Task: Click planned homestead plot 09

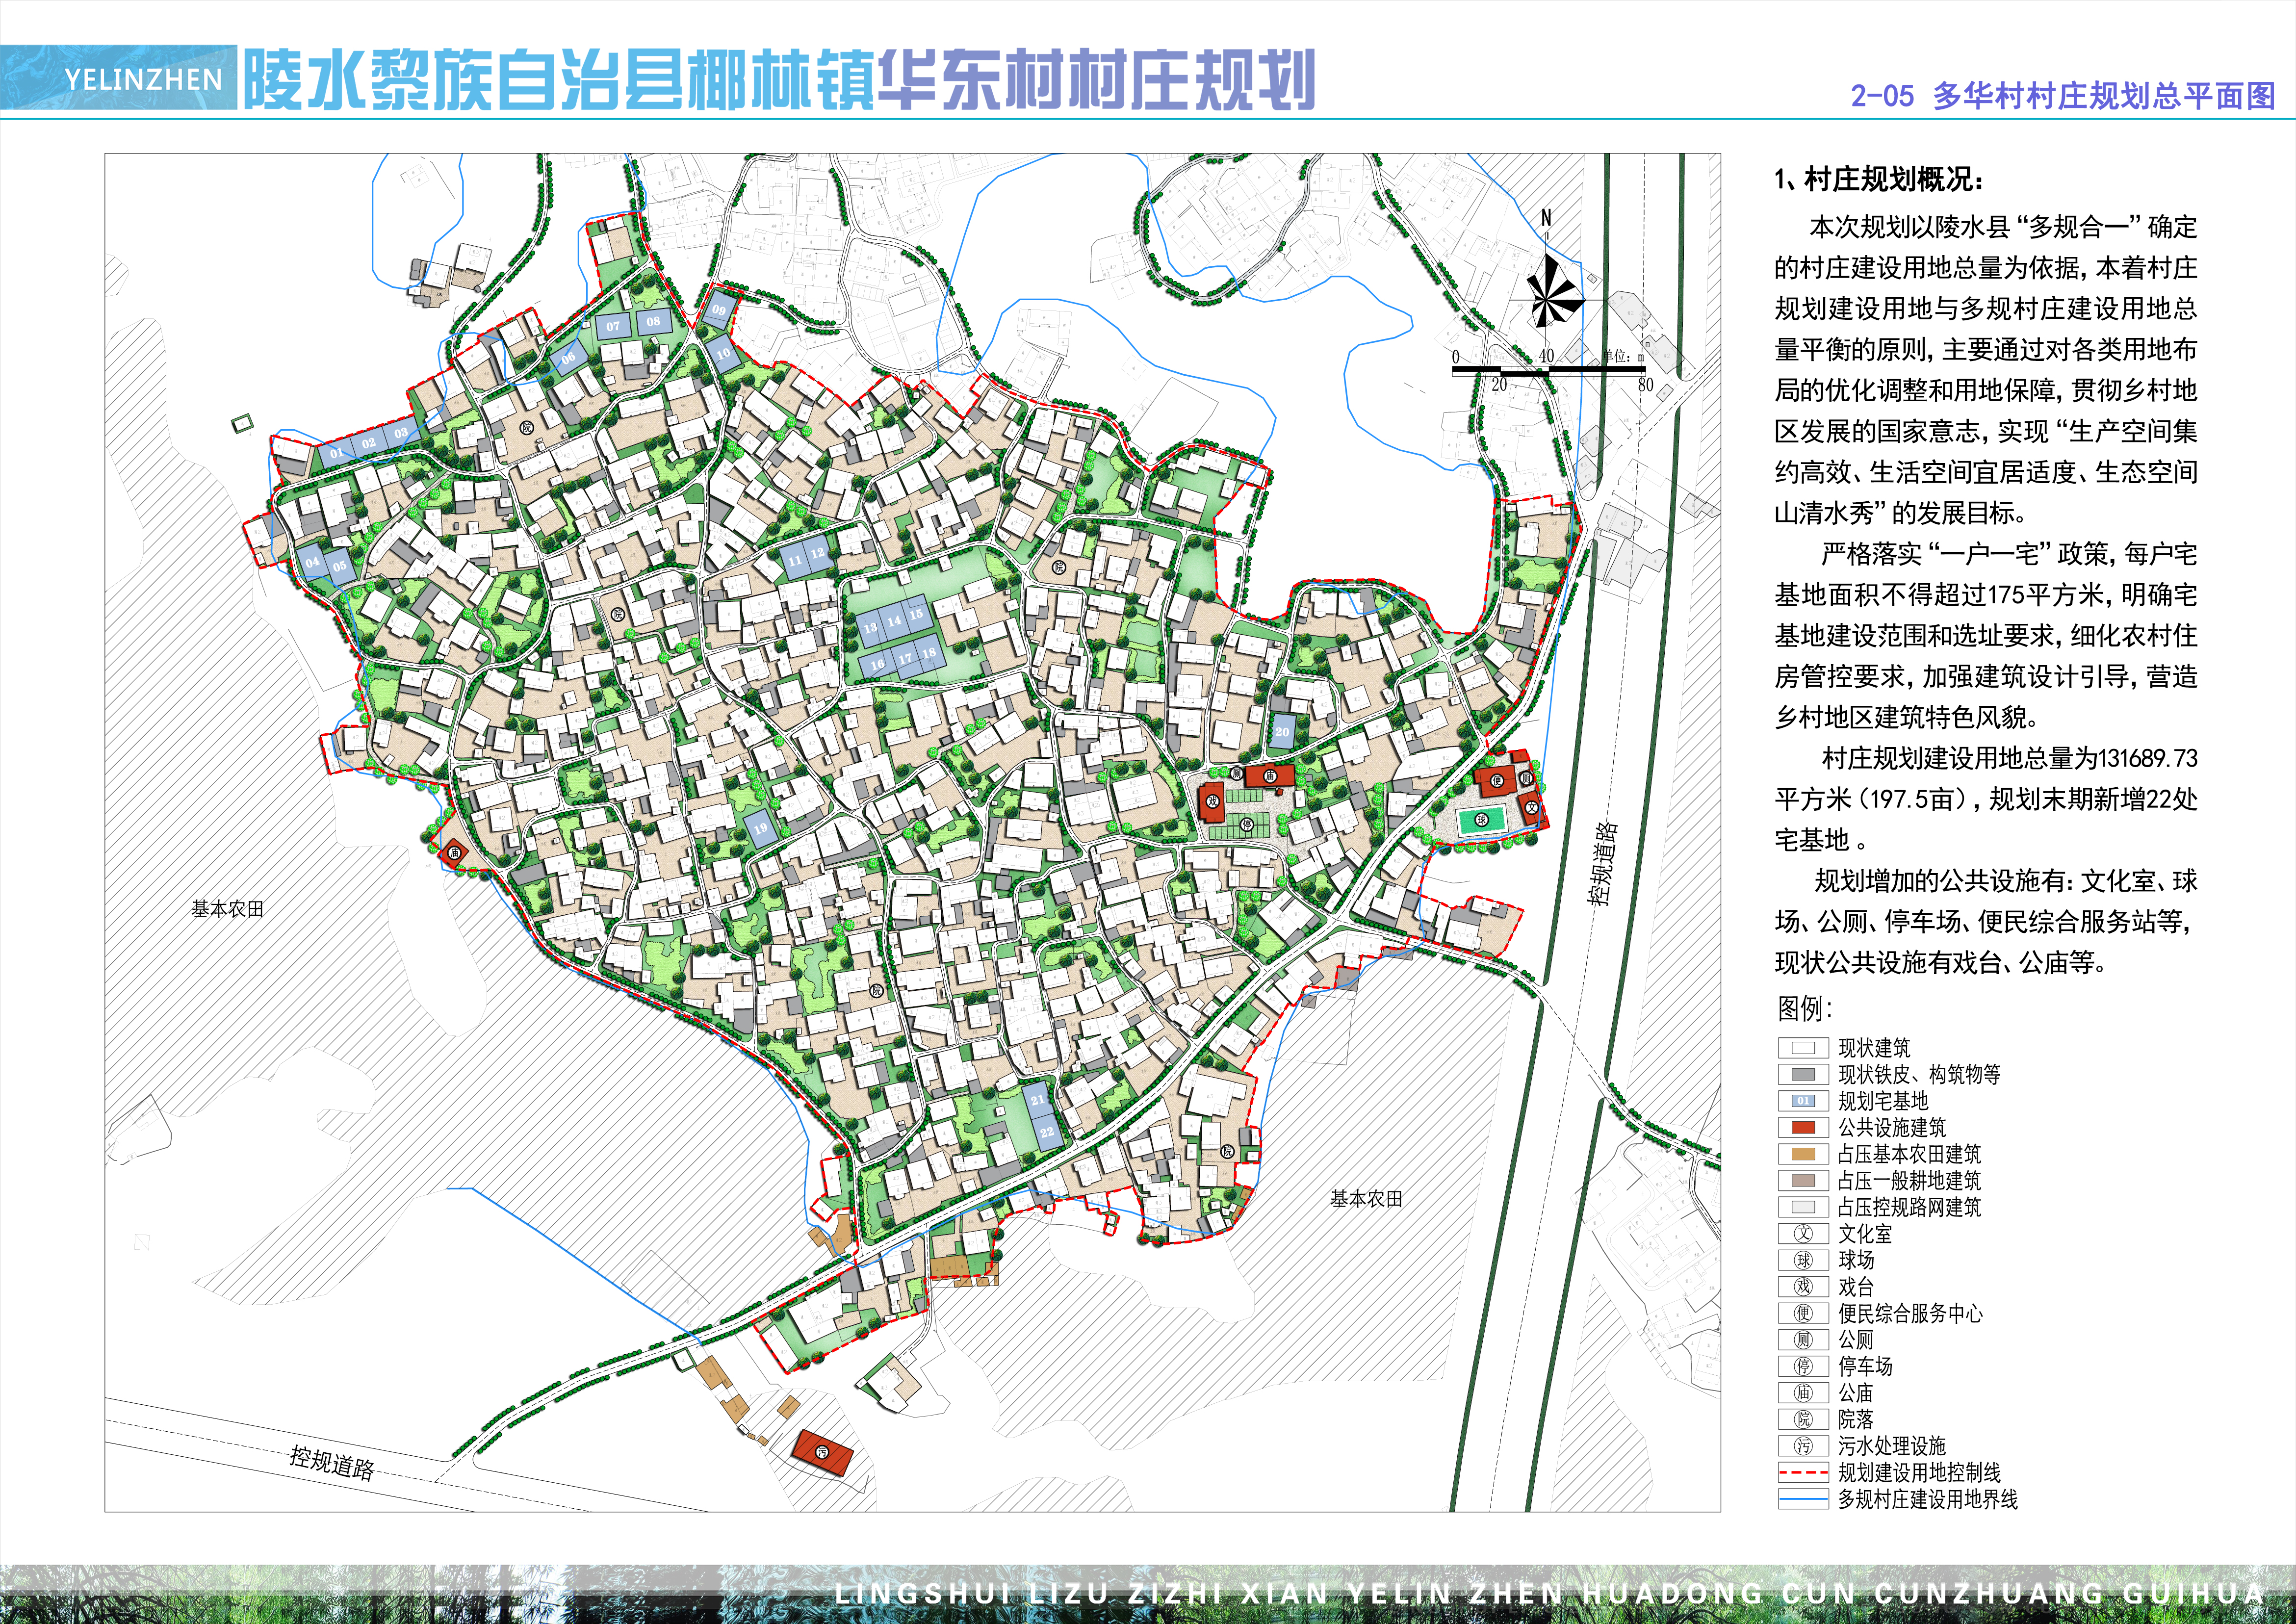Action: pyautogui.click(x=719, y=310)
